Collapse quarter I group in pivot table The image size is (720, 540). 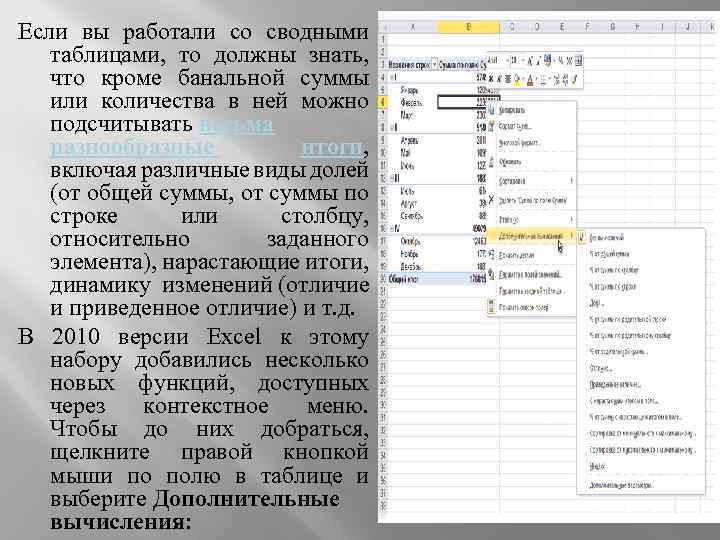point(392,76)
